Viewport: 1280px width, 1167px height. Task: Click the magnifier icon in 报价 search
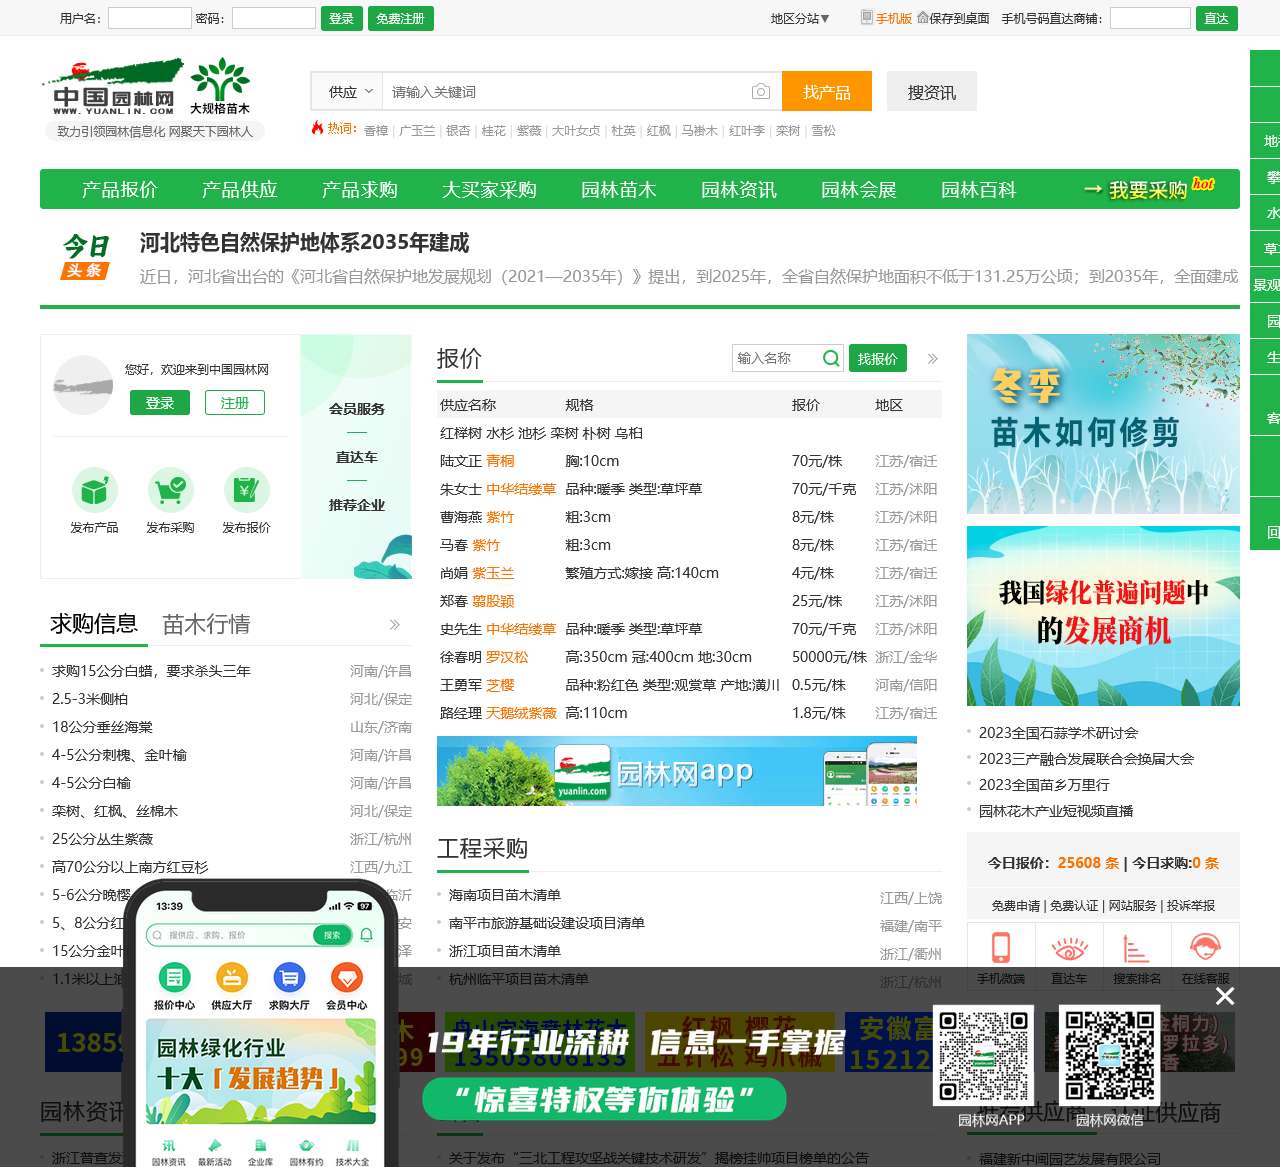(831, 358)
